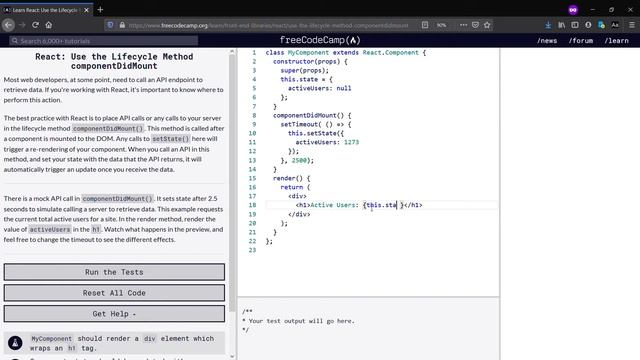Reset the 90% zoom indicator
The image size is (640, 360).
coord(441,25)
